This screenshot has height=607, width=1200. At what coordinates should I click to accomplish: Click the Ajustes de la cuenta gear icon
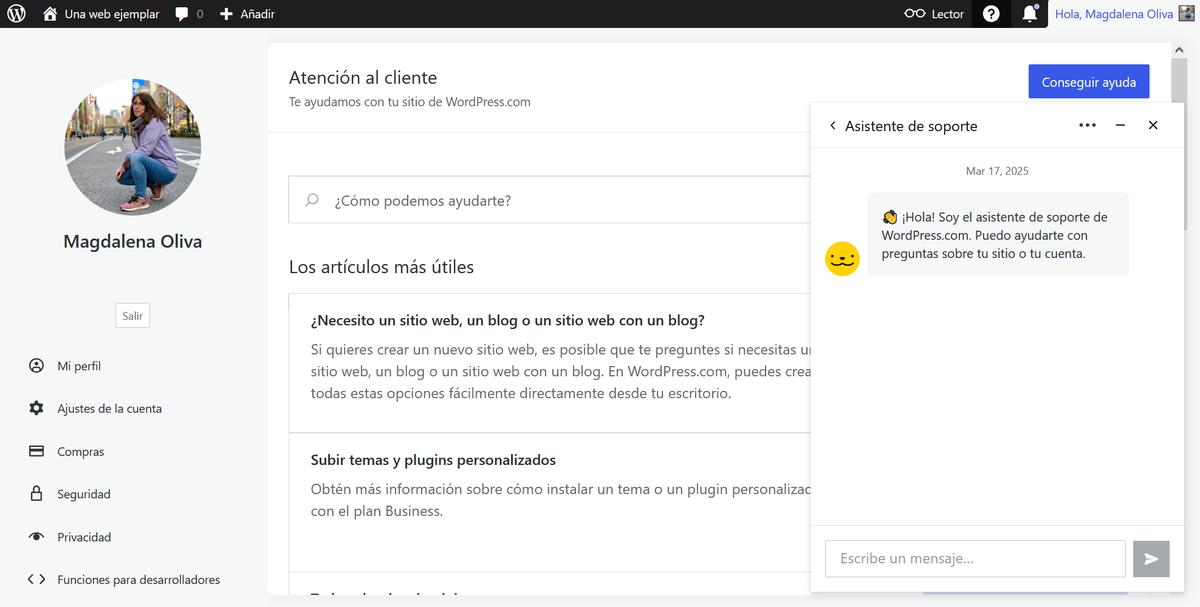35,408
